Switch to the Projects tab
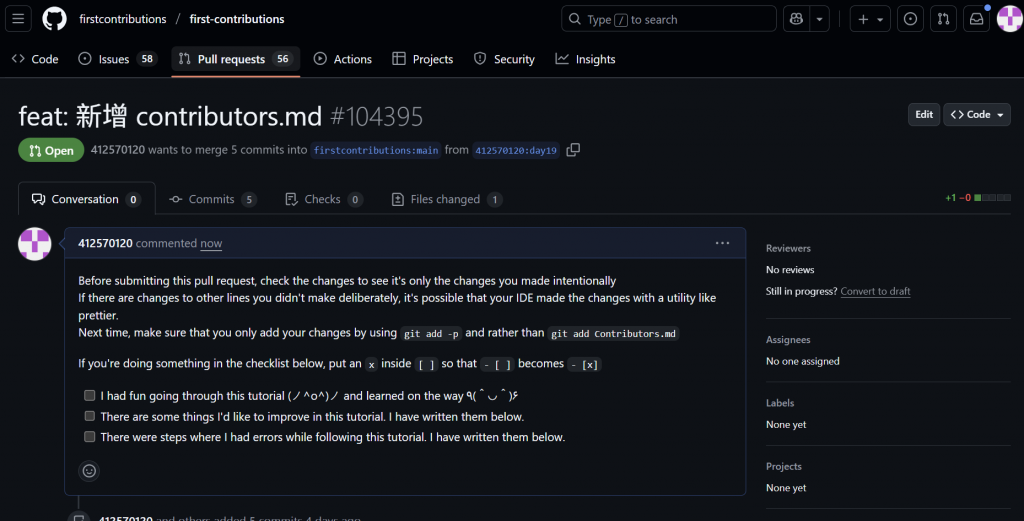Screen dimensions: 1024x521 [423, 59]
